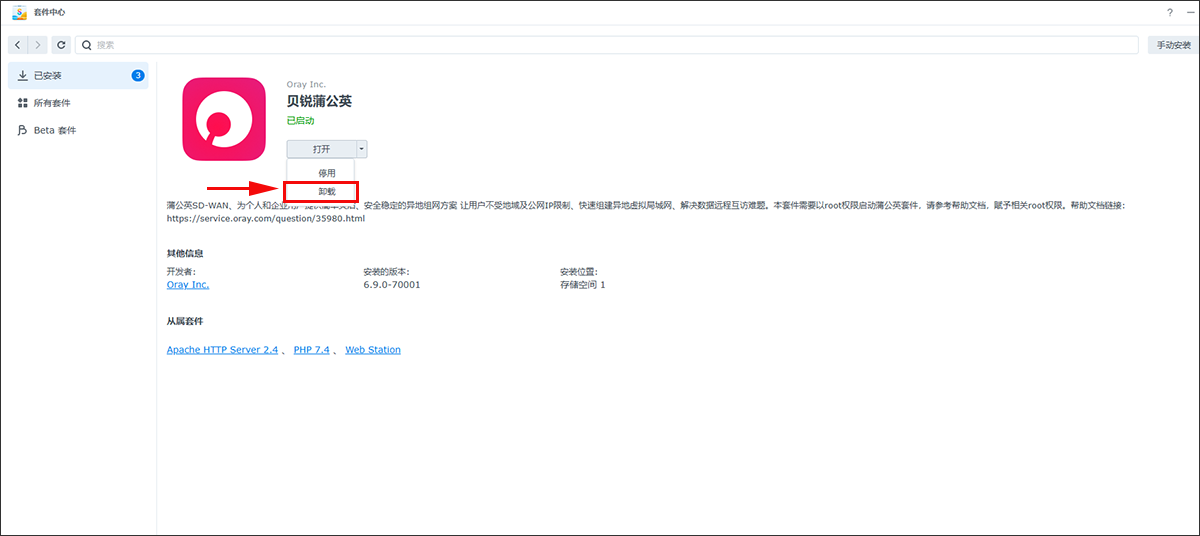Click the 手动安装 manual install button
The image size is (1200, 536).
coord(1173,45)
